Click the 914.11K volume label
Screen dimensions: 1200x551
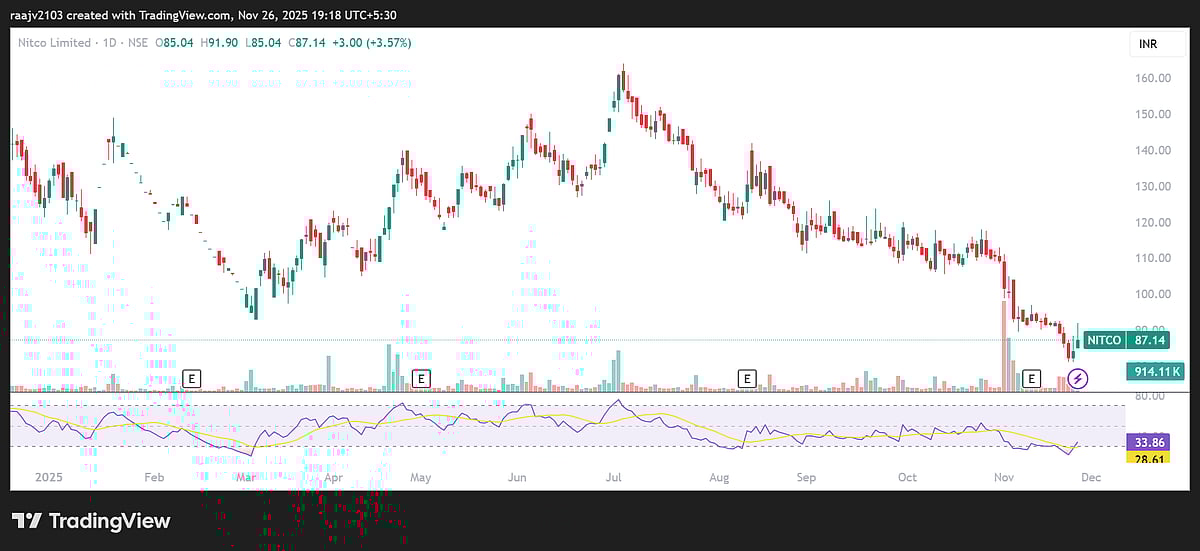point(1157,372)
